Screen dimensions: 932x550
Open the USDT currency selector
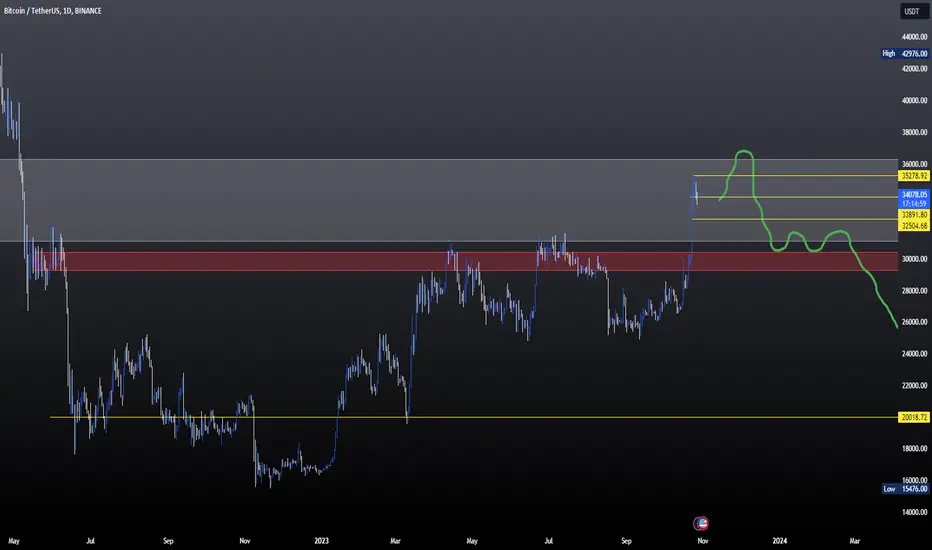point(912,11)
